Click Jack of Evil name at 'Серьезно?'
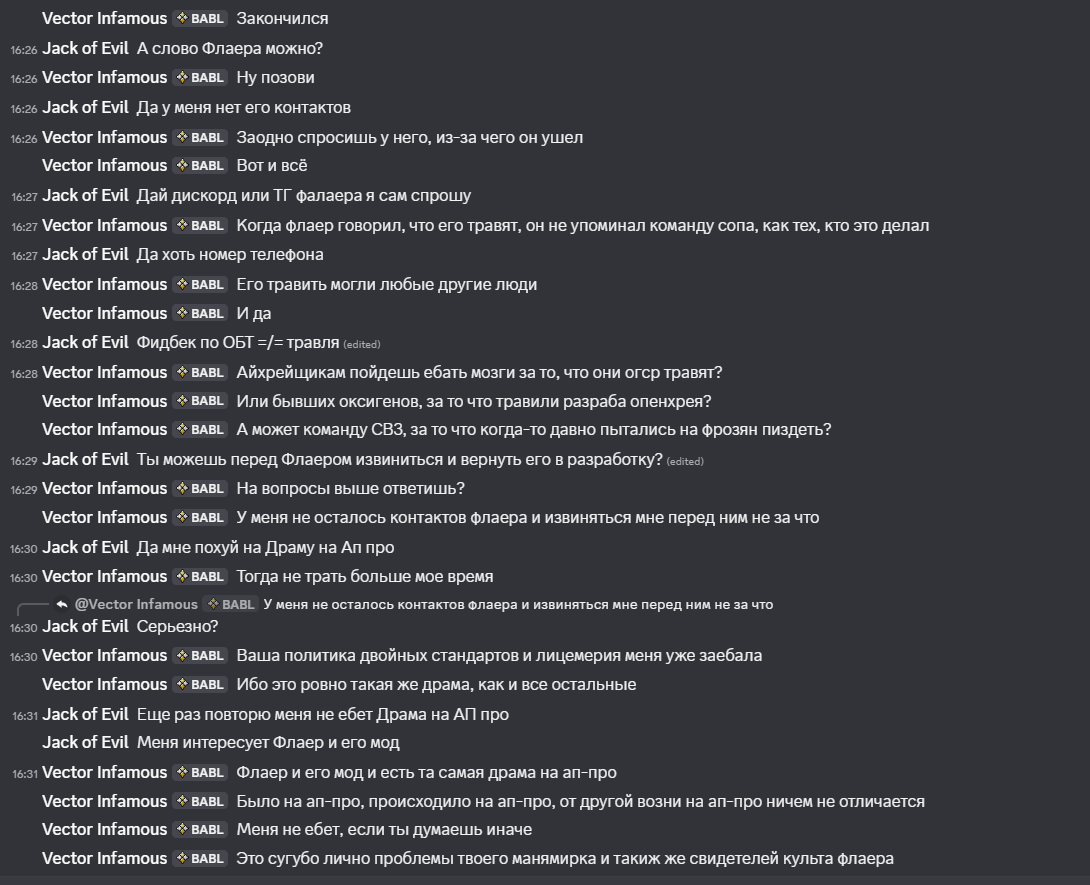This screenshot has width=1090, height=885. [86, 626]
